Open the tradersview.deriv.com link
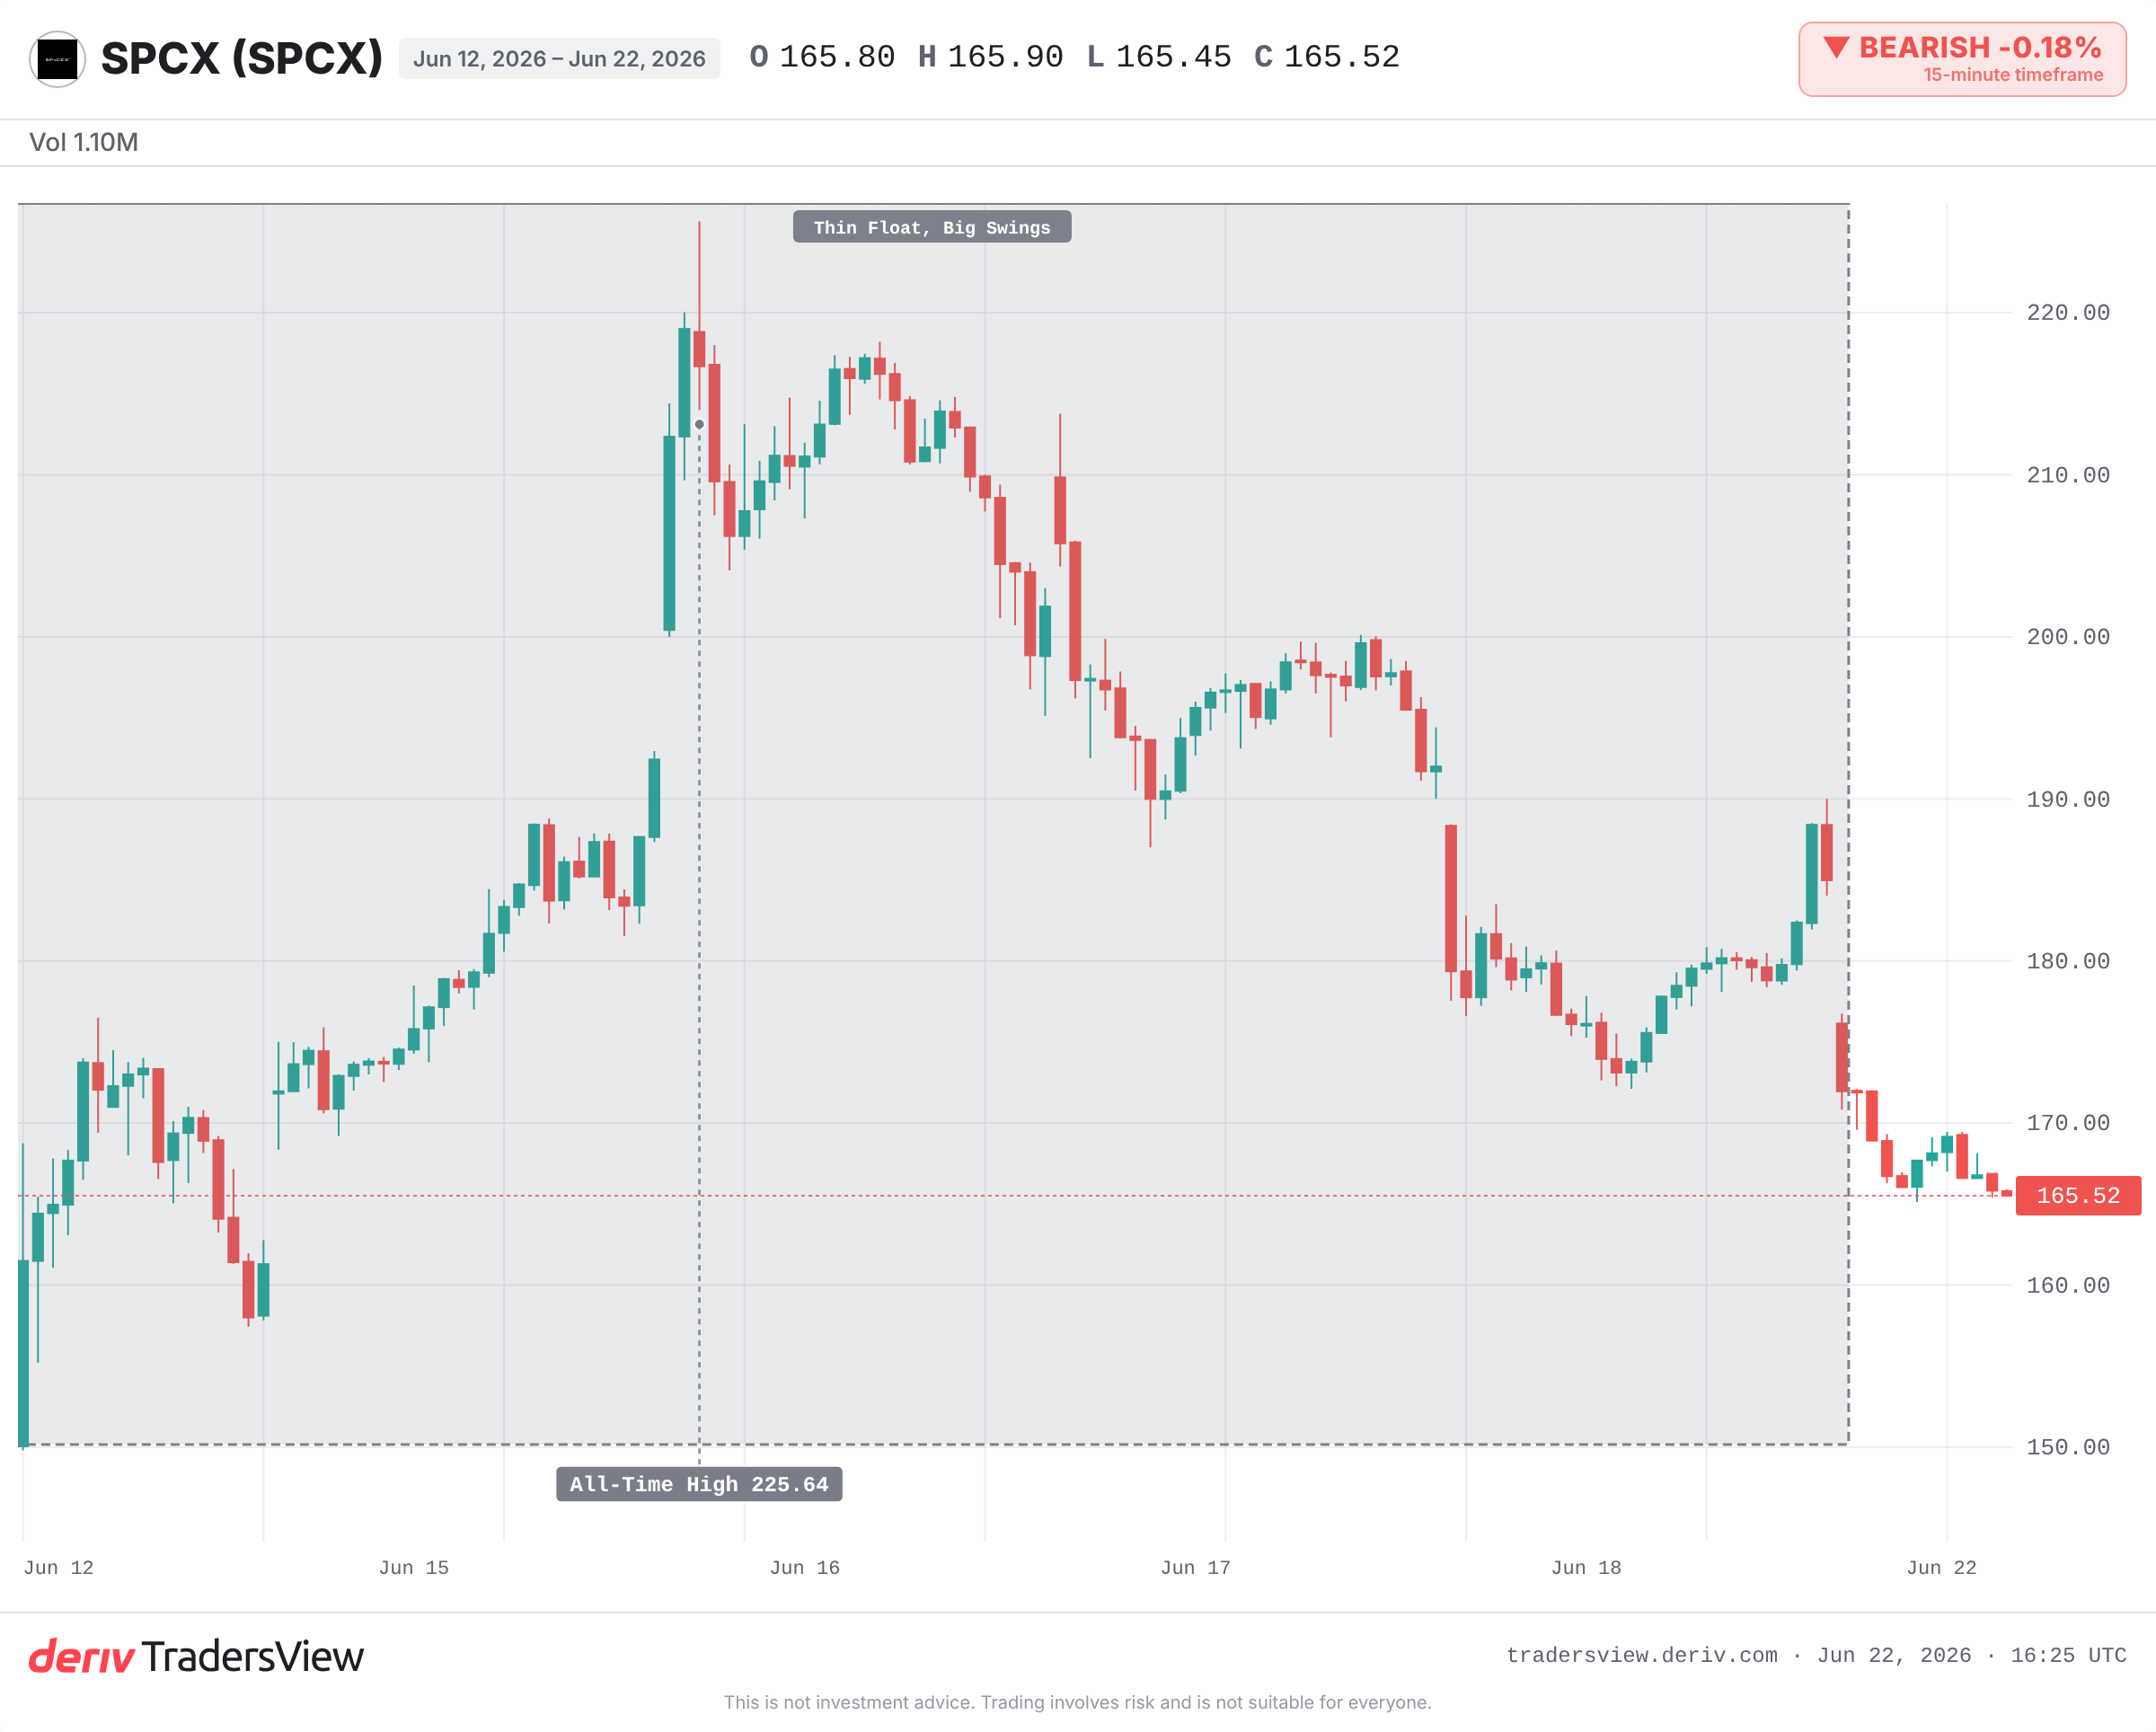The height and width of the screenshot is (1732, 2156). pyautogui.click(x=1642, y=1655)
